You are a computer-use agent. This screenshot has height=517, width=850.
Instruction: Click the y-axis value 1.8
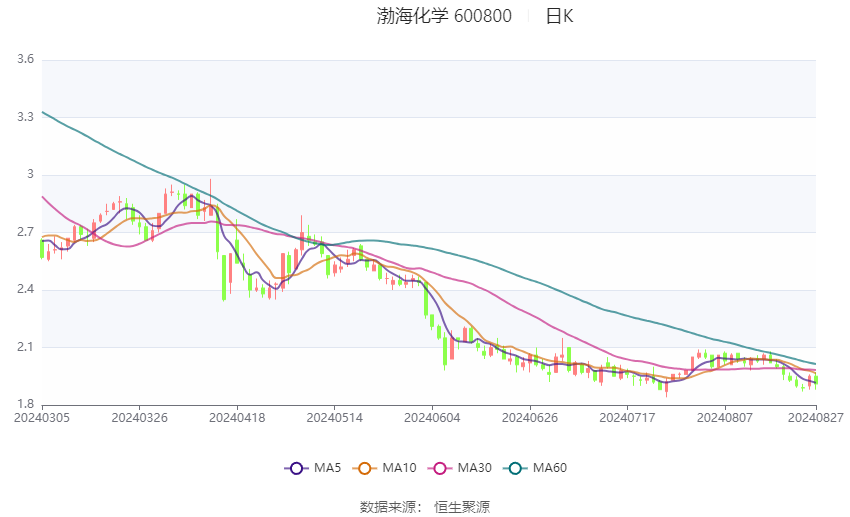coord(25,404)
